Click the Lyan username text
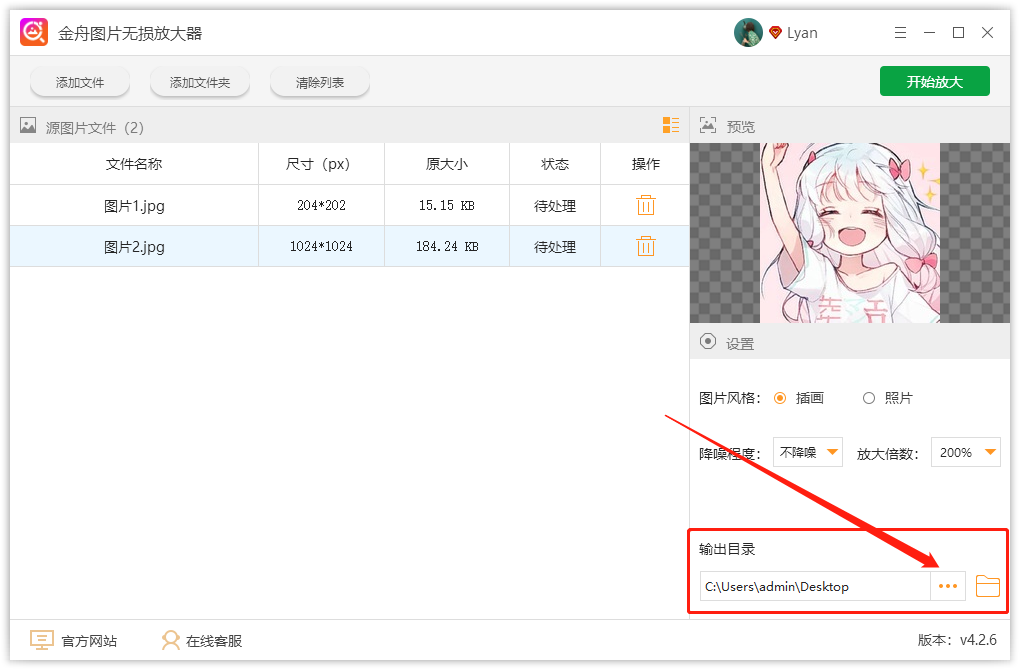Screen dimensions: 1020x670 pyautogui.click(x=802, y=33)
